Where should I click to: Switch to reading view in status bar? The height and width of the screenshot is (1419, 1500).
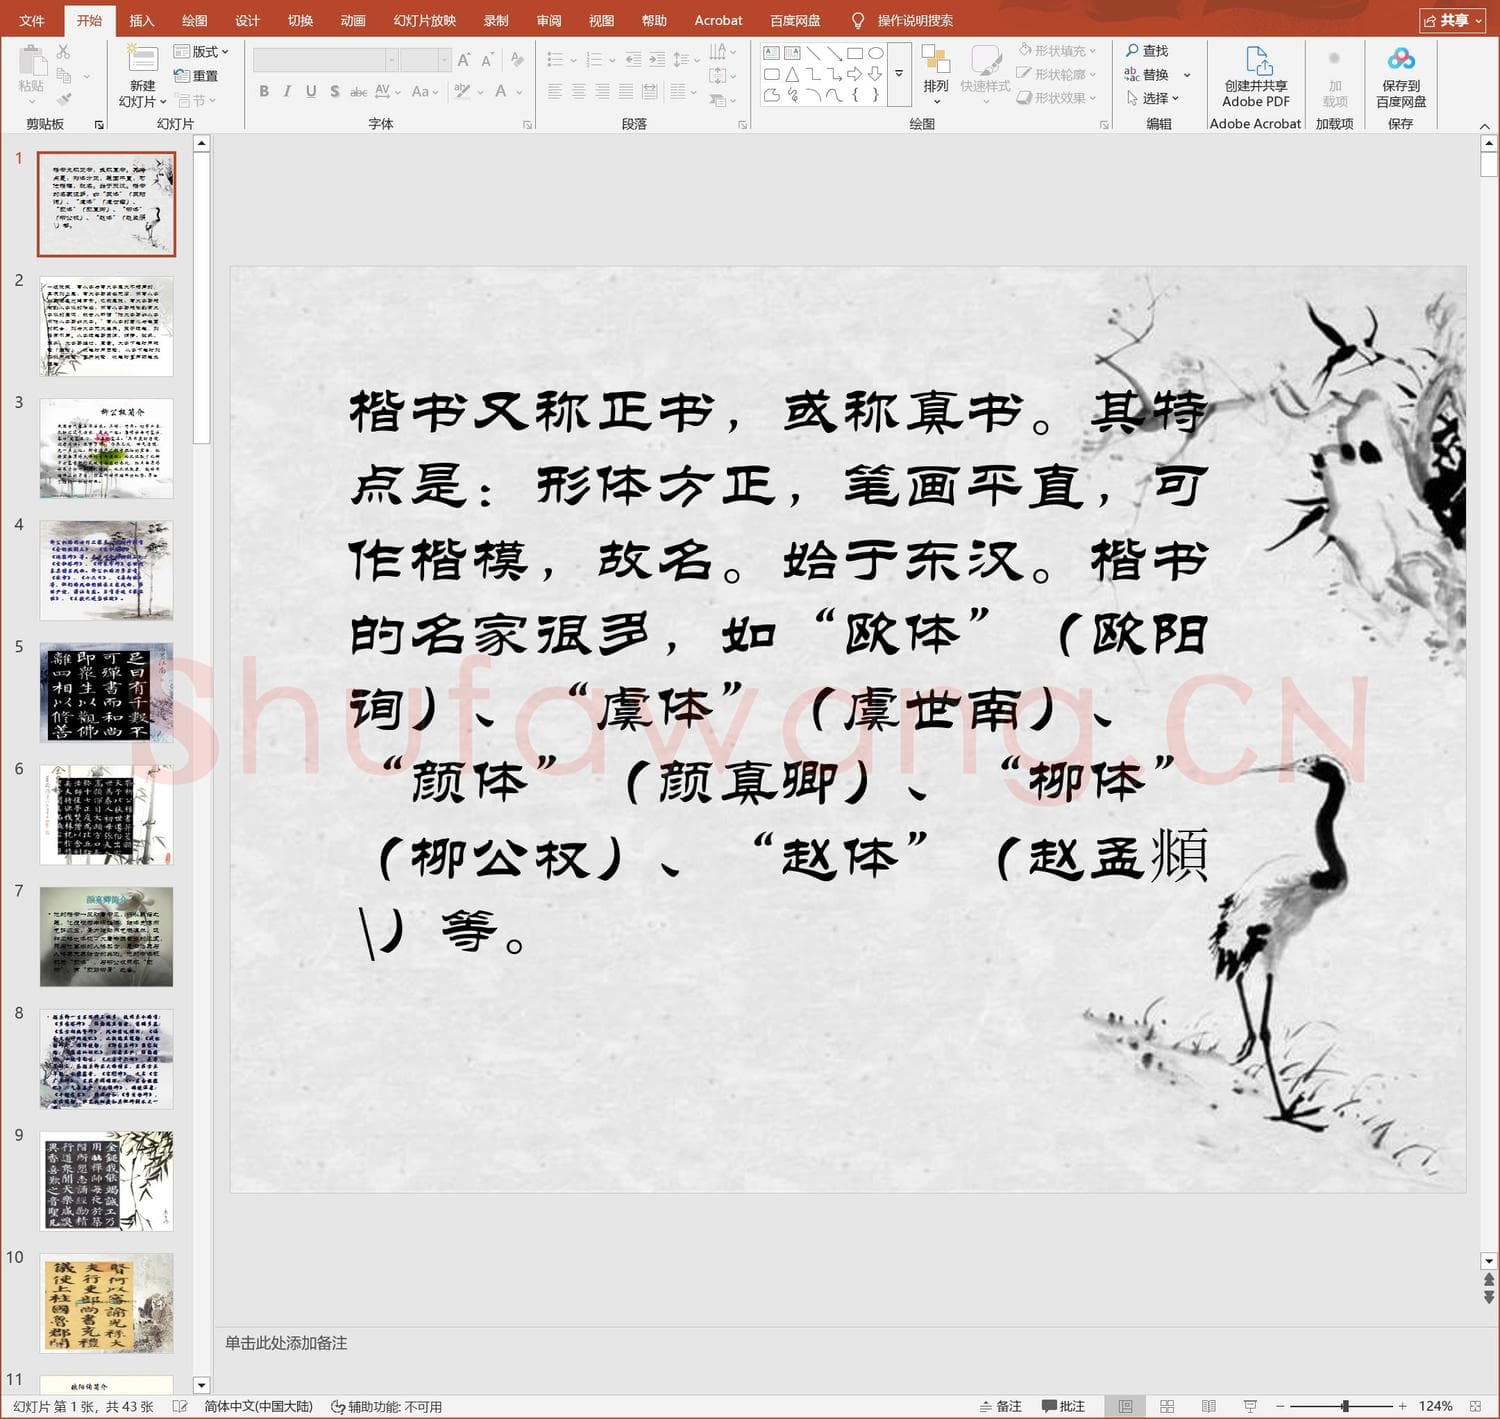1208,1406
